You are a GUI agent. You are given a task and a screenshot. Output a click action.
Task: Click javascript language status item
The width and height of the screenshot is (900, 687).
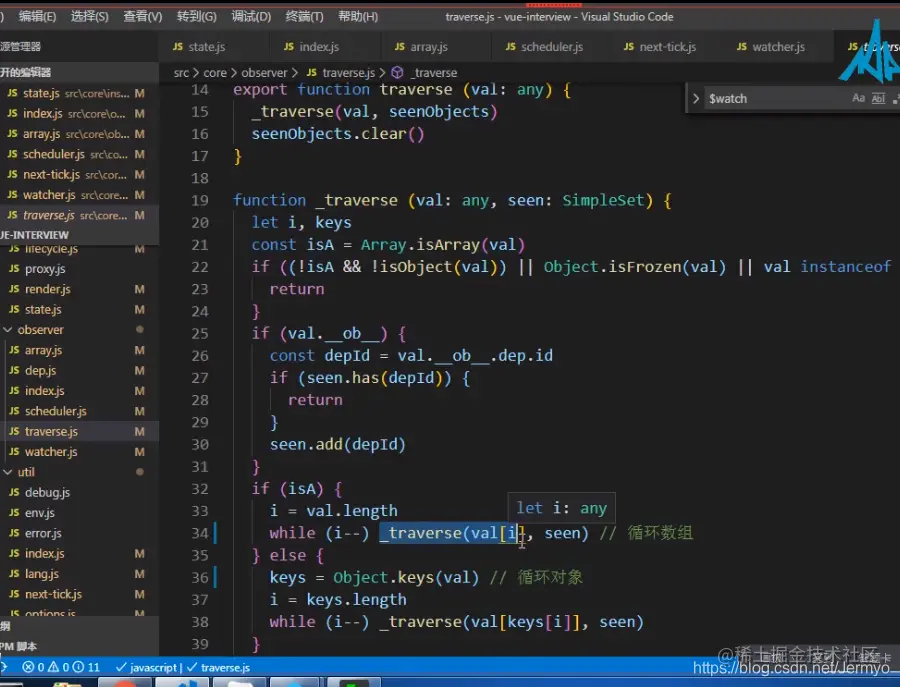147,667
